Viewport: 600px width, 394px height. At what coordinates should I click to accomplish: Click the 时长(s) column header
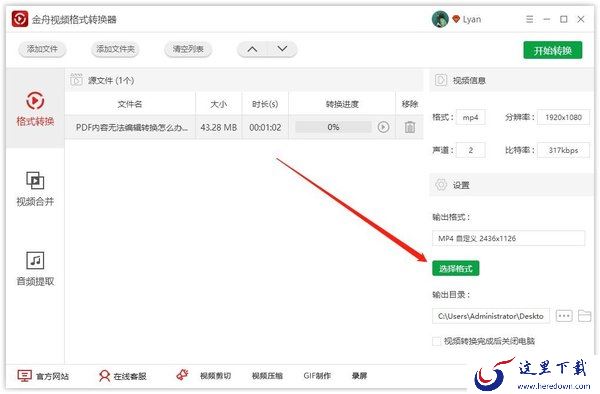click(x=265, y=104)
